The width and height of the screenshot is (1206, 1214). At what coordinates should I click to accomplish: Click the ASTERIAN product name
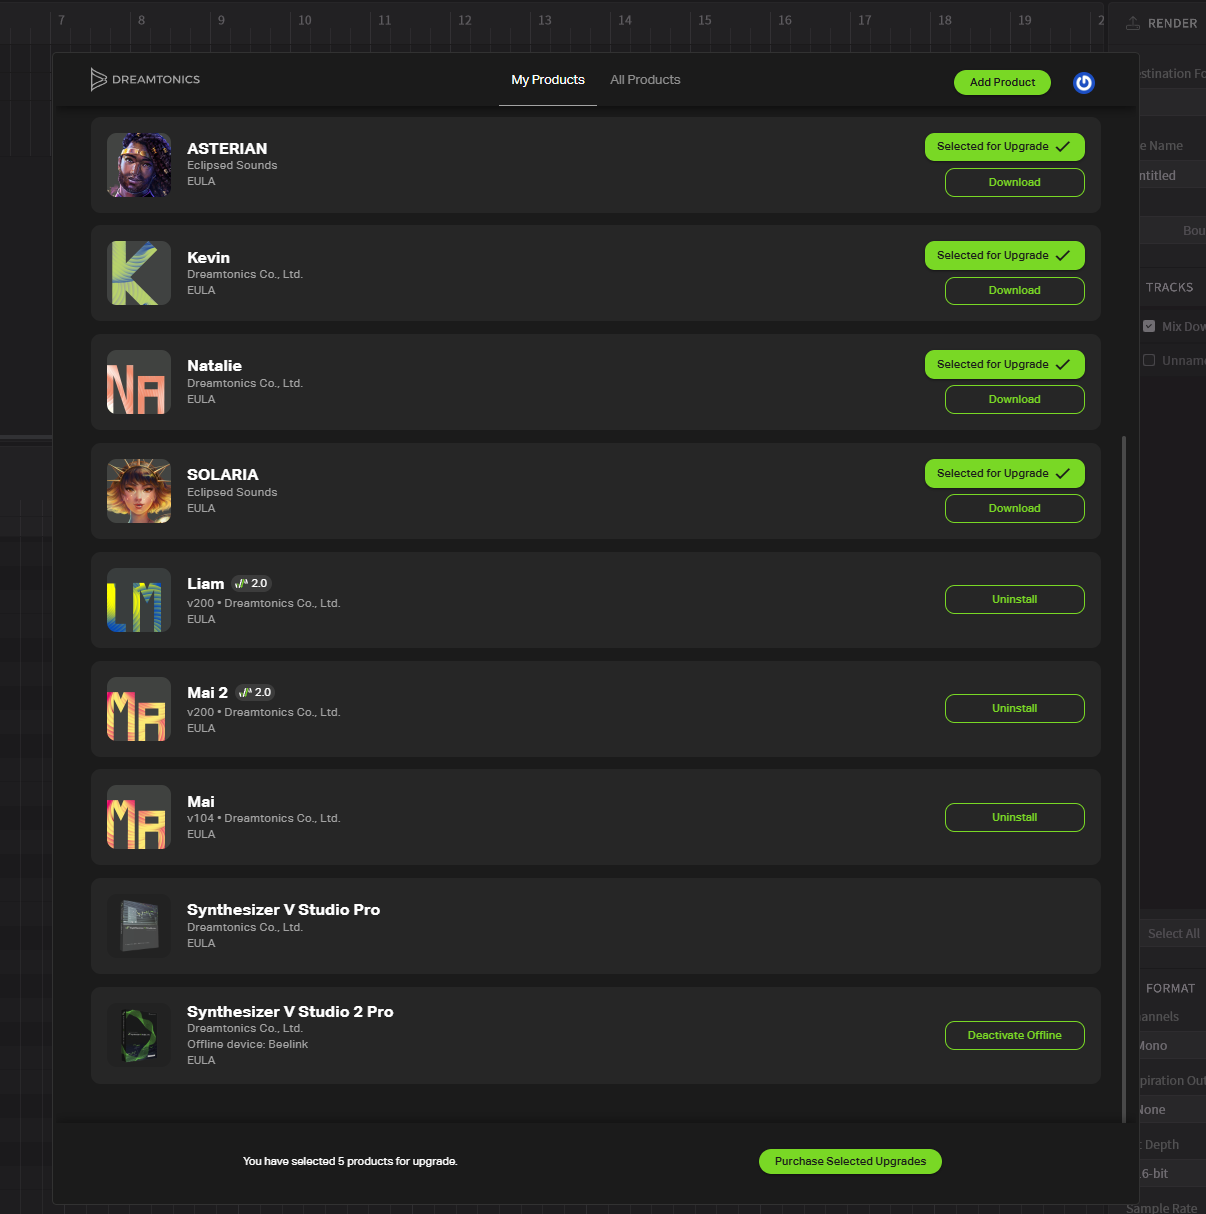click(227, 149)
